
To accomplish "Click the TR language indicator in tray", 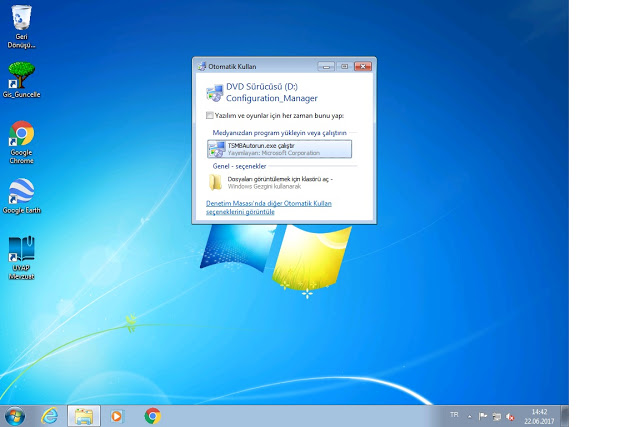I will tap(454, 414).
